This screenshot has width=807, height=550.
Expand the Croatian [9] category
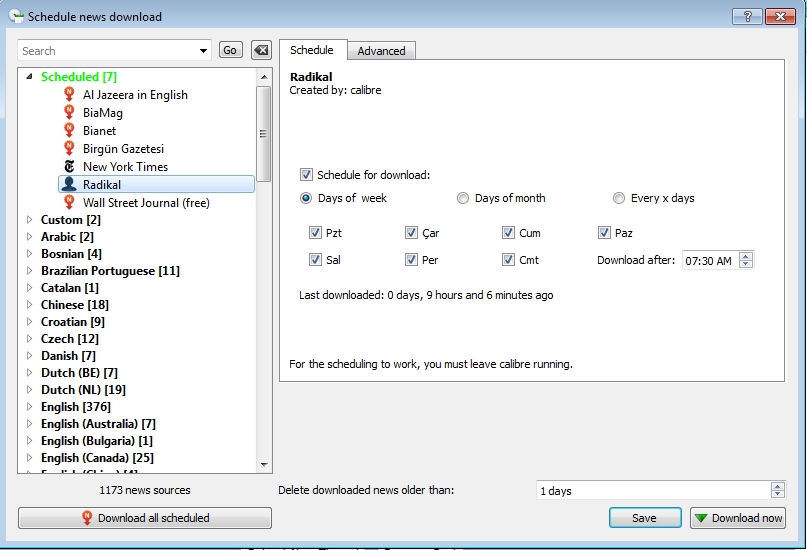coord(29,322)
